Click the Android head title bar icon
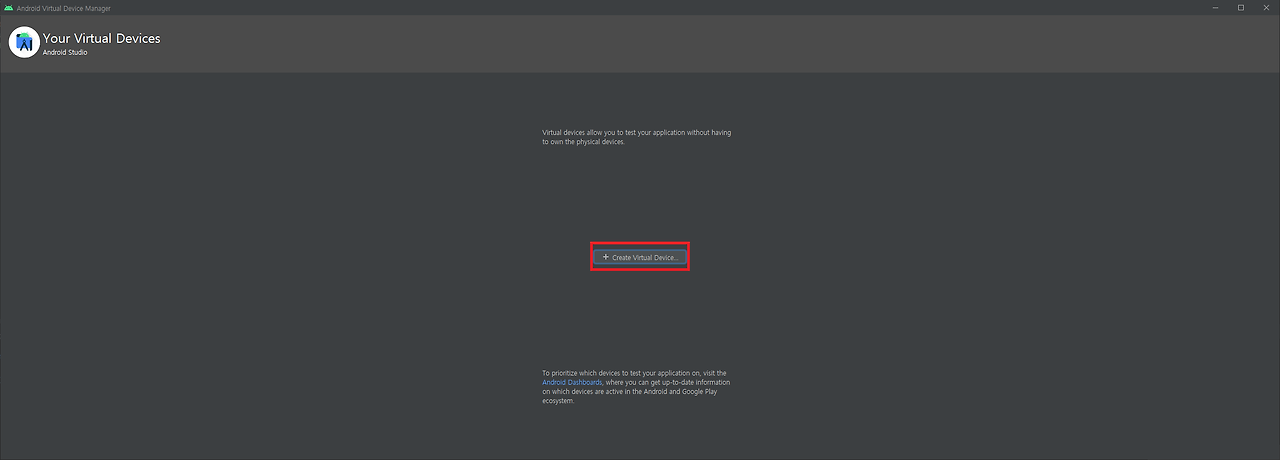This screenshot has width=1280, height=460. pos(9,8)
